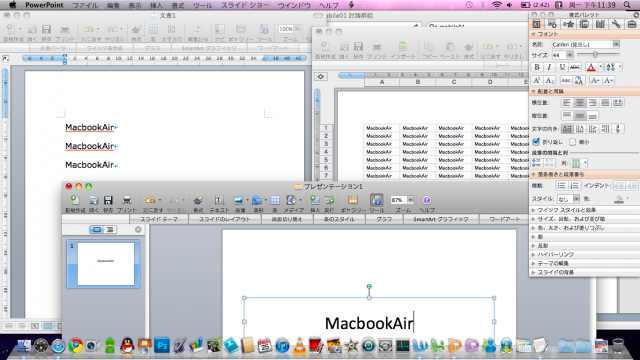The image size is (640, 360).
Task: Toggle Italic in the formatting palette
Action: tap(549, 67)
